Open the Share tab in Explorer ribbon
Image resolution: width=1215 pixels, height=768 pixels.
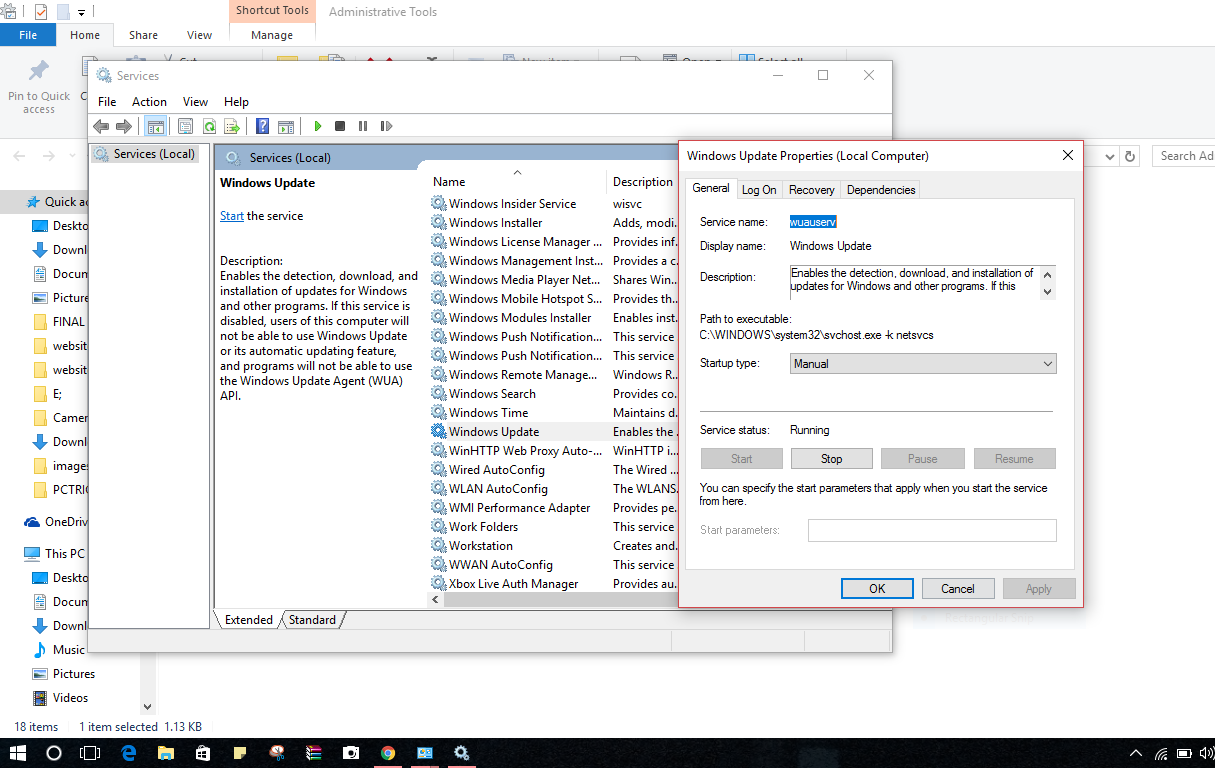tap(143, 35)
